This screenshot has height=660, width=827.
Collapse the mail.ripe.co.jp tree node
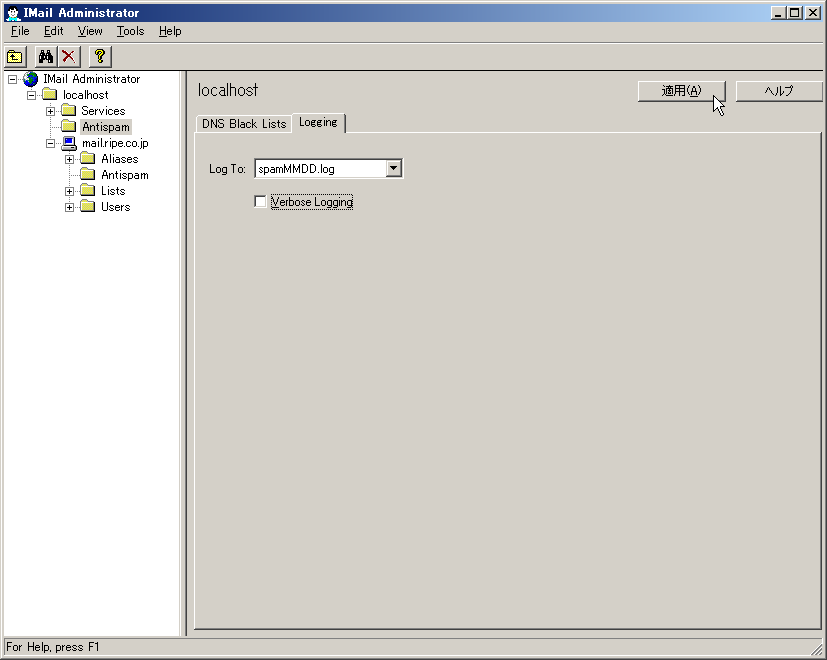[x=50, y=144]
